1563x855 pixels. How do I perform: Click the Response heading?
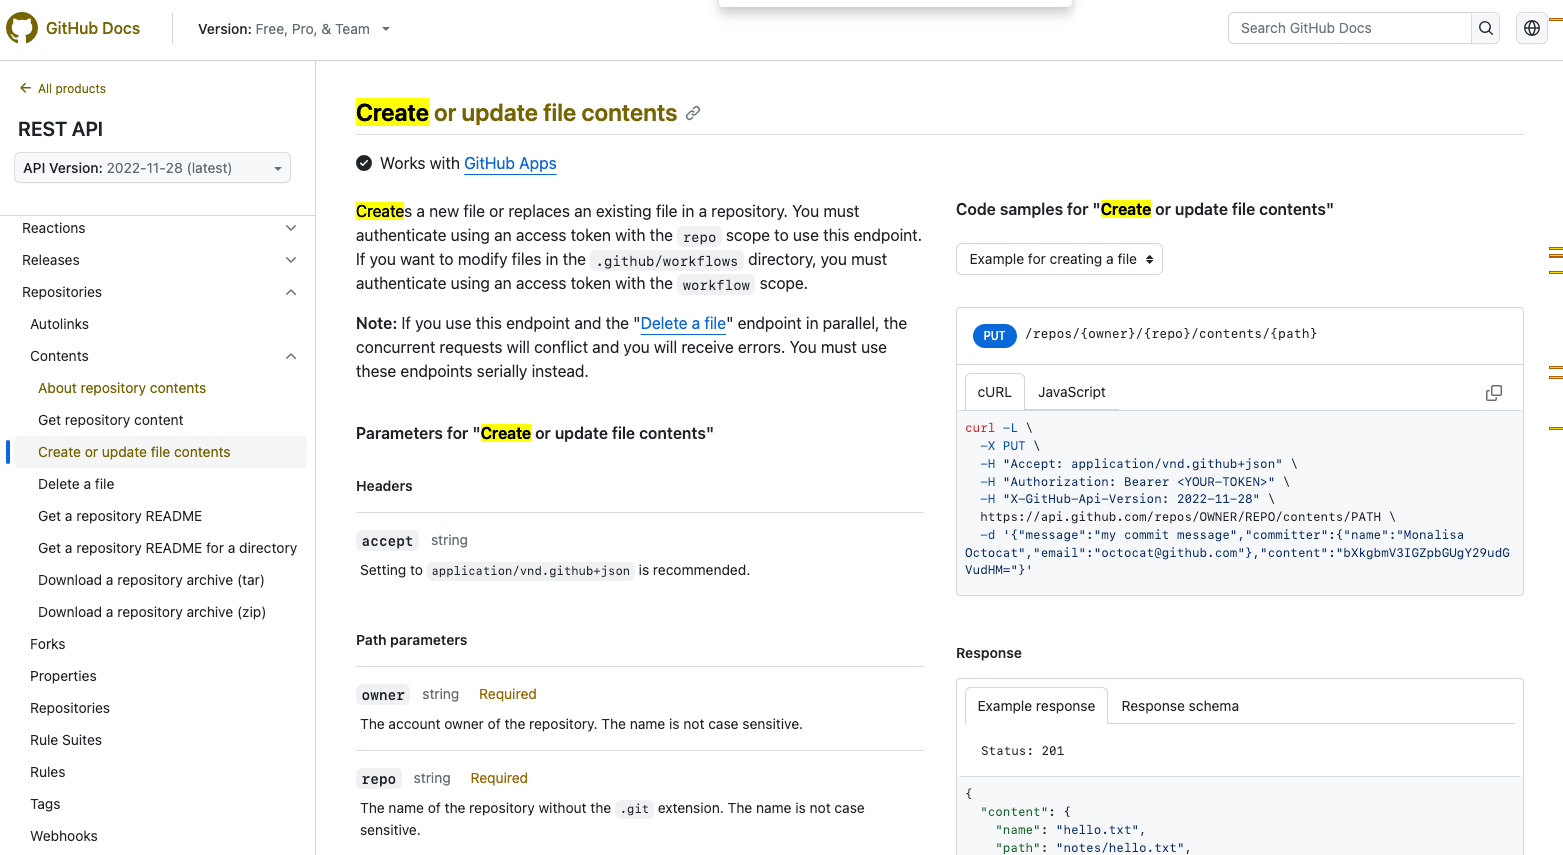(988, 653)
